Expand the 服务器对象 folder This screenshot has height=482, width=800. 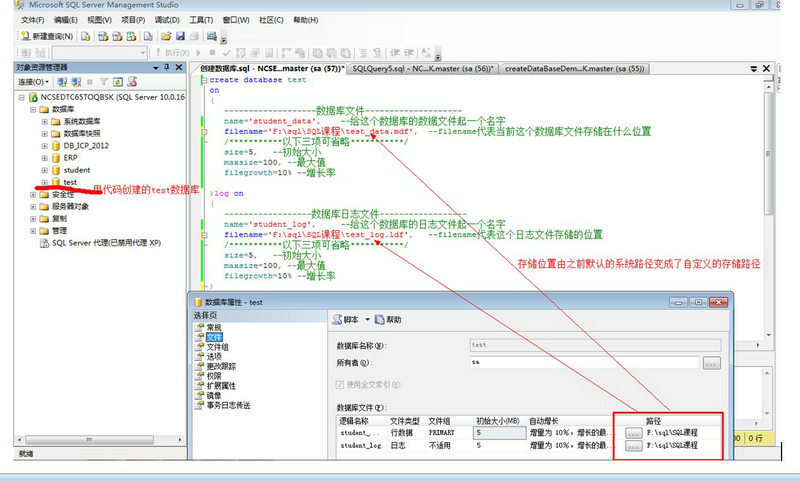click(x=33, y=207)
